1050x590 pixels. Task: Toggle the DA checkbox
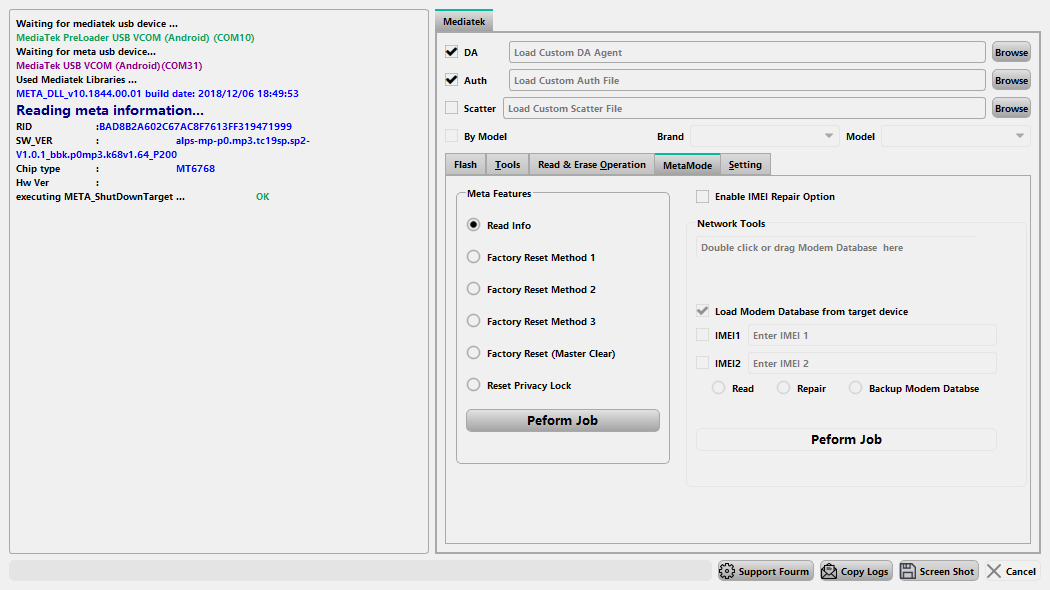[451, 52]
